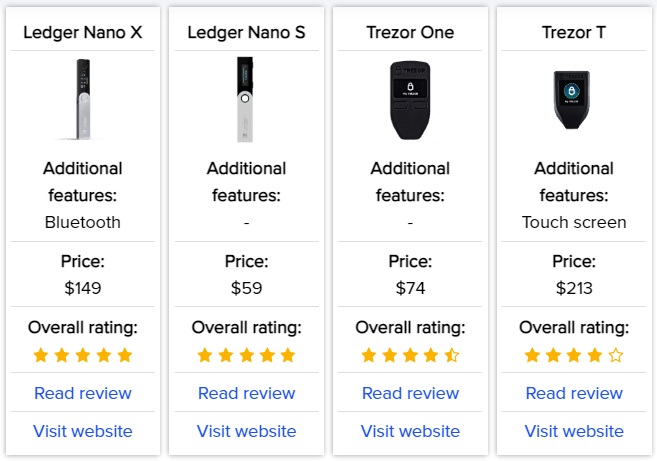The height and width of the screenshot is (461, 657).
Task: Visit website for Ledger Nano S
Action: pyautogui.click(x=246, y=431)
